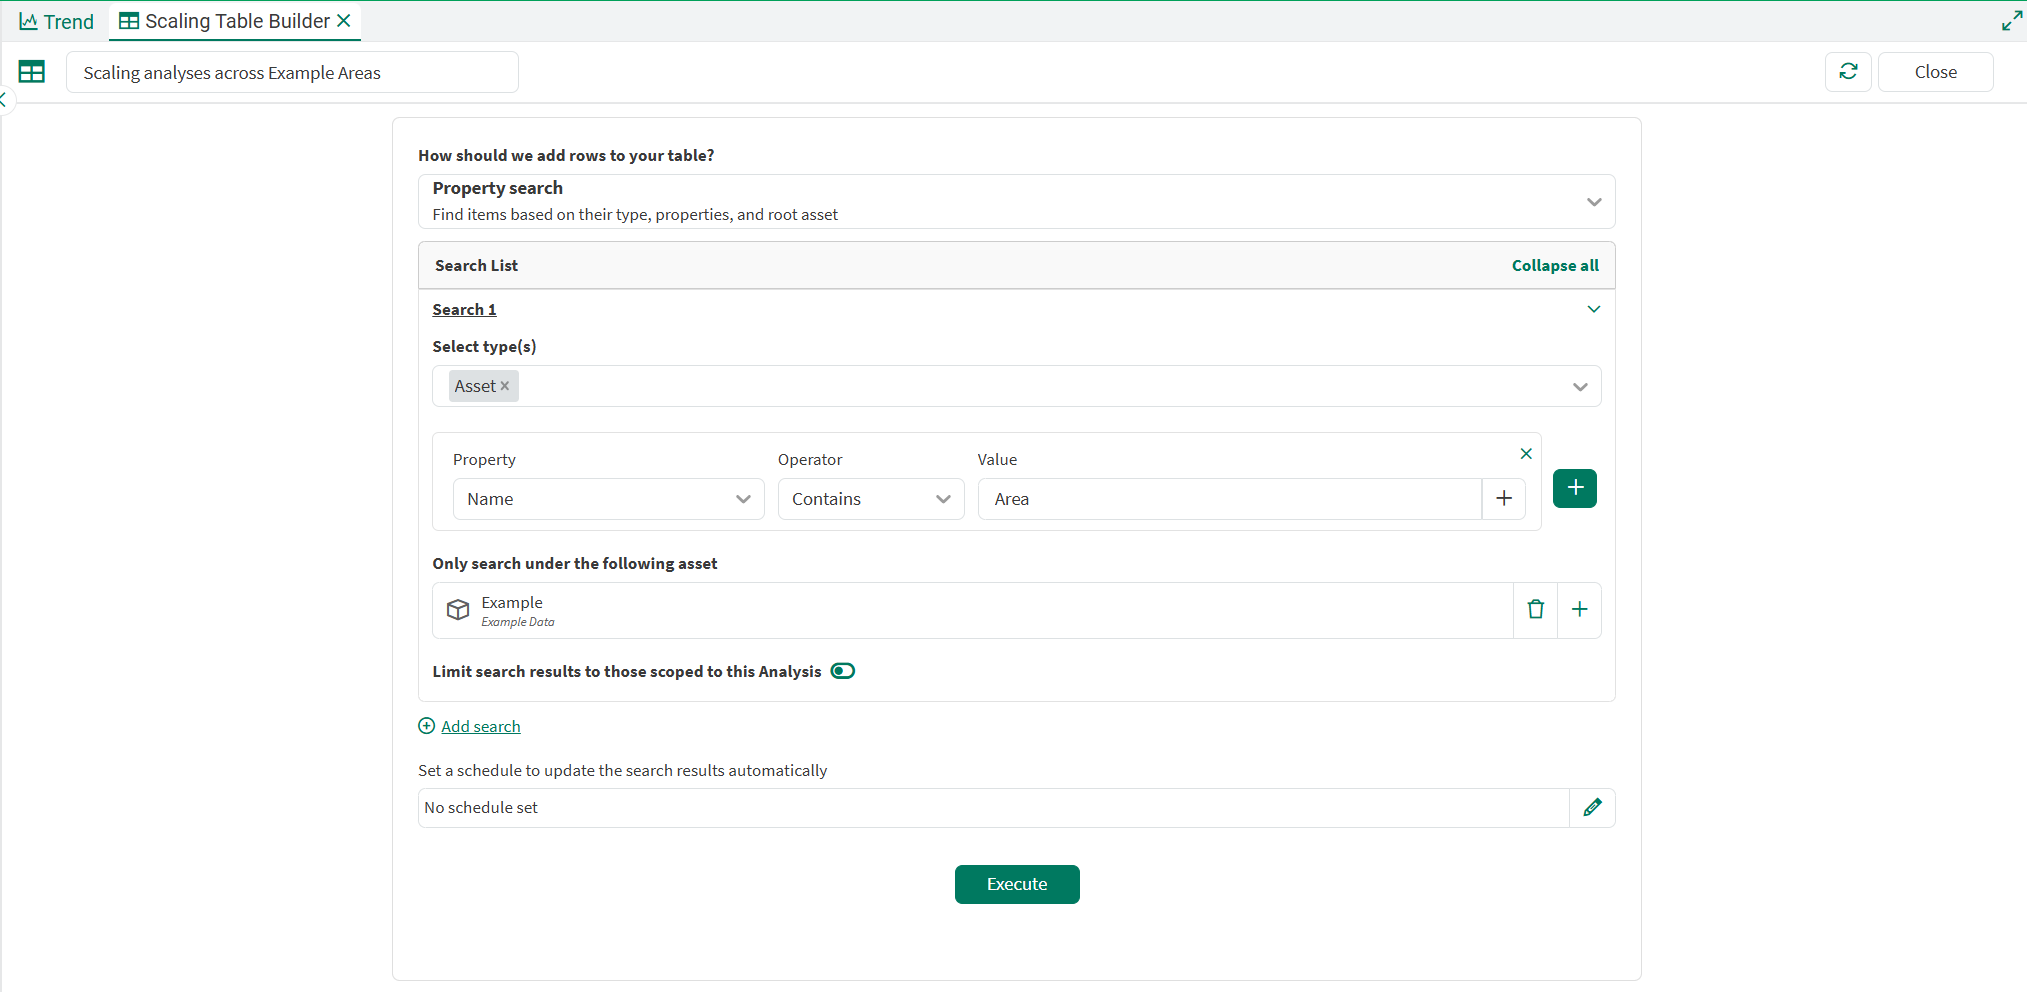Remove the Asset type tag
The height and width of the screenshot is (992, 2027).
[505, 387]
